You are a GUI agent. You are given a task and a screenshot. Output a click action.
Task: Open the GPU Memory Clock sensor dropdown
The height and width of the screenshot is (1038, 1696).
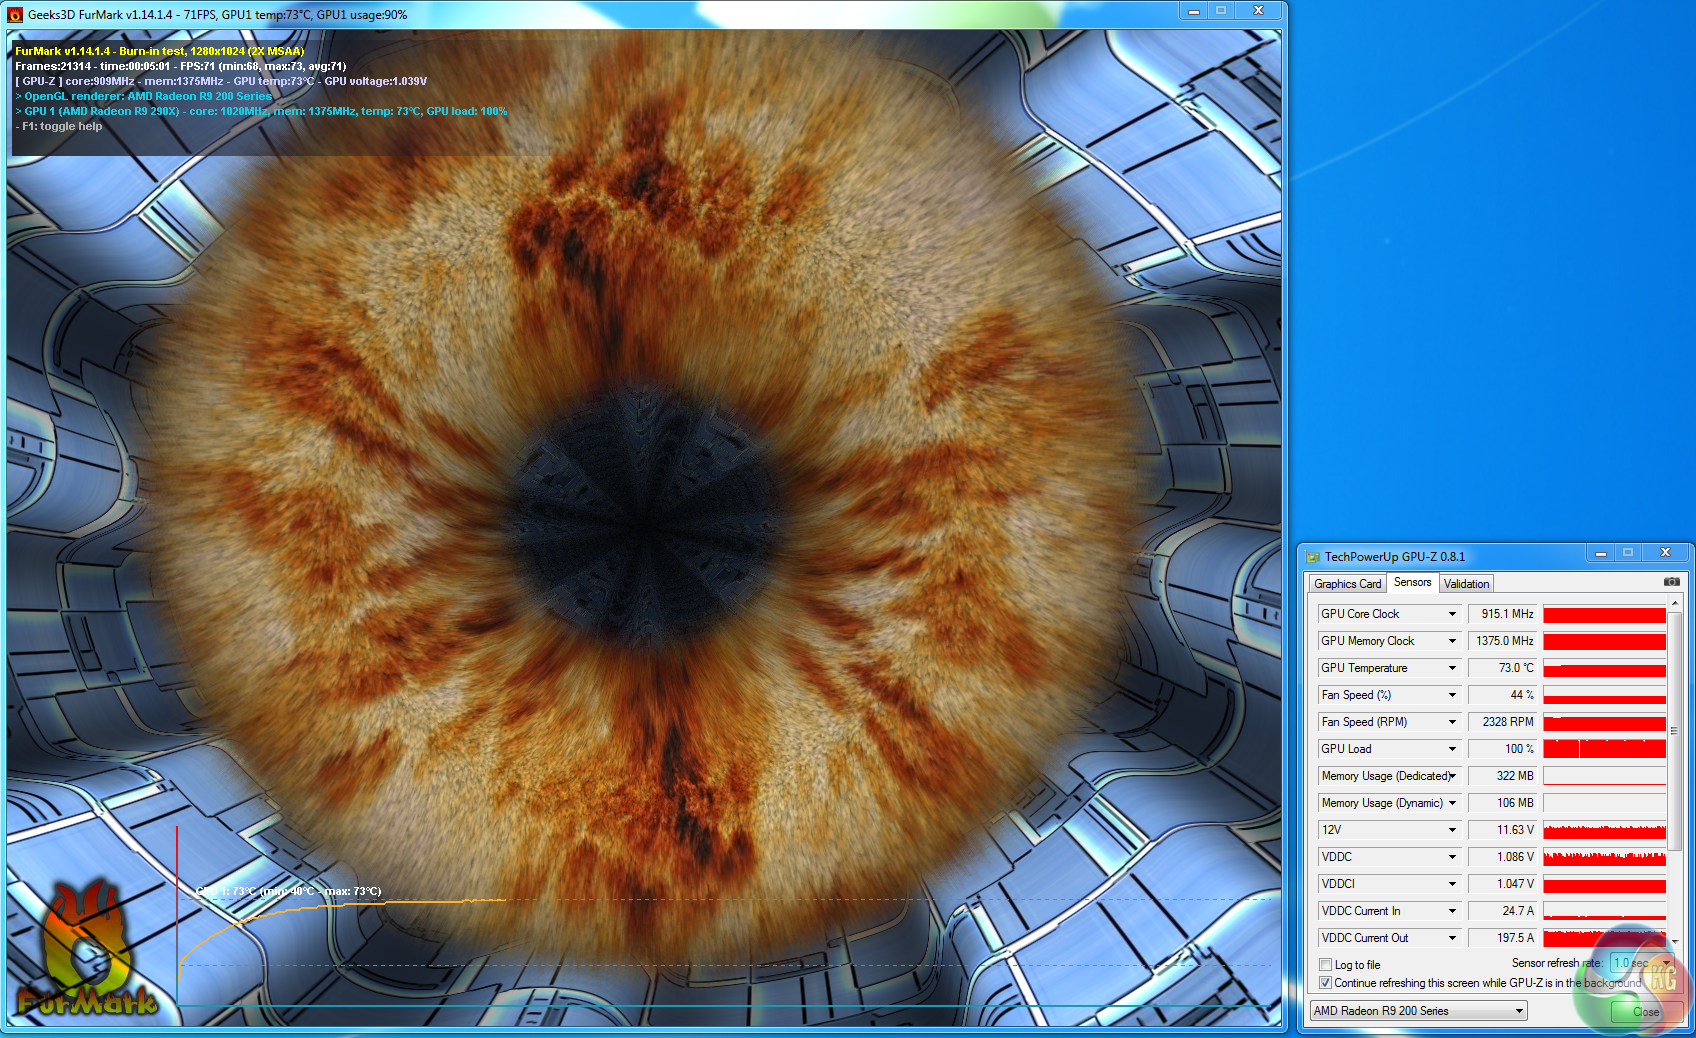[x=1452, y=641]
